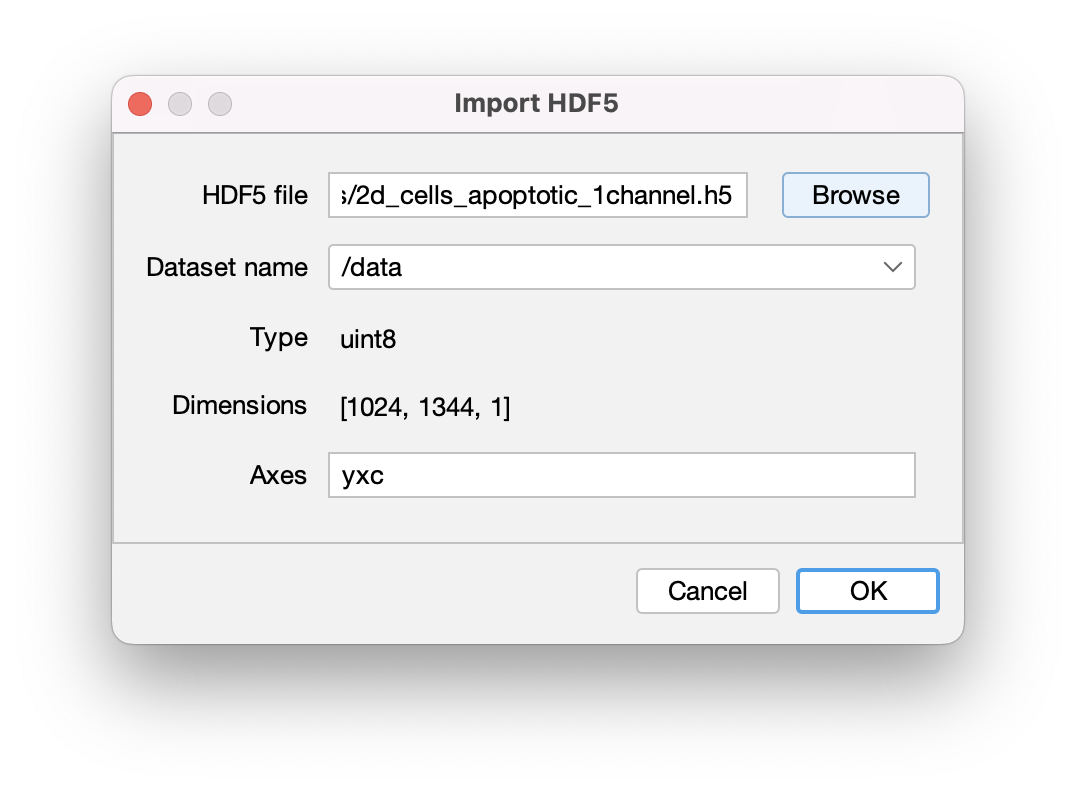Click the dropdown chevron arrow for Dataset name

(x=892, y=267)
